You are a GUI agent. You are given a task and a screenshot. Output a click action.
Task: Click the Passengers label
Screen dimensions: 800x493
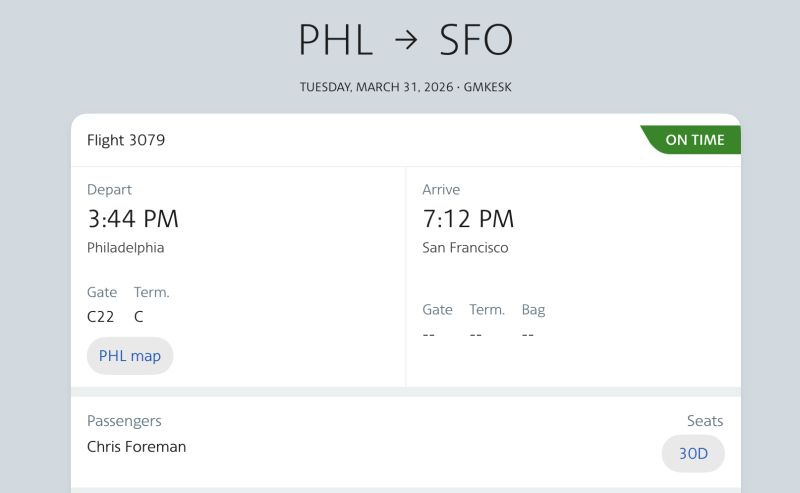[124, 421]
